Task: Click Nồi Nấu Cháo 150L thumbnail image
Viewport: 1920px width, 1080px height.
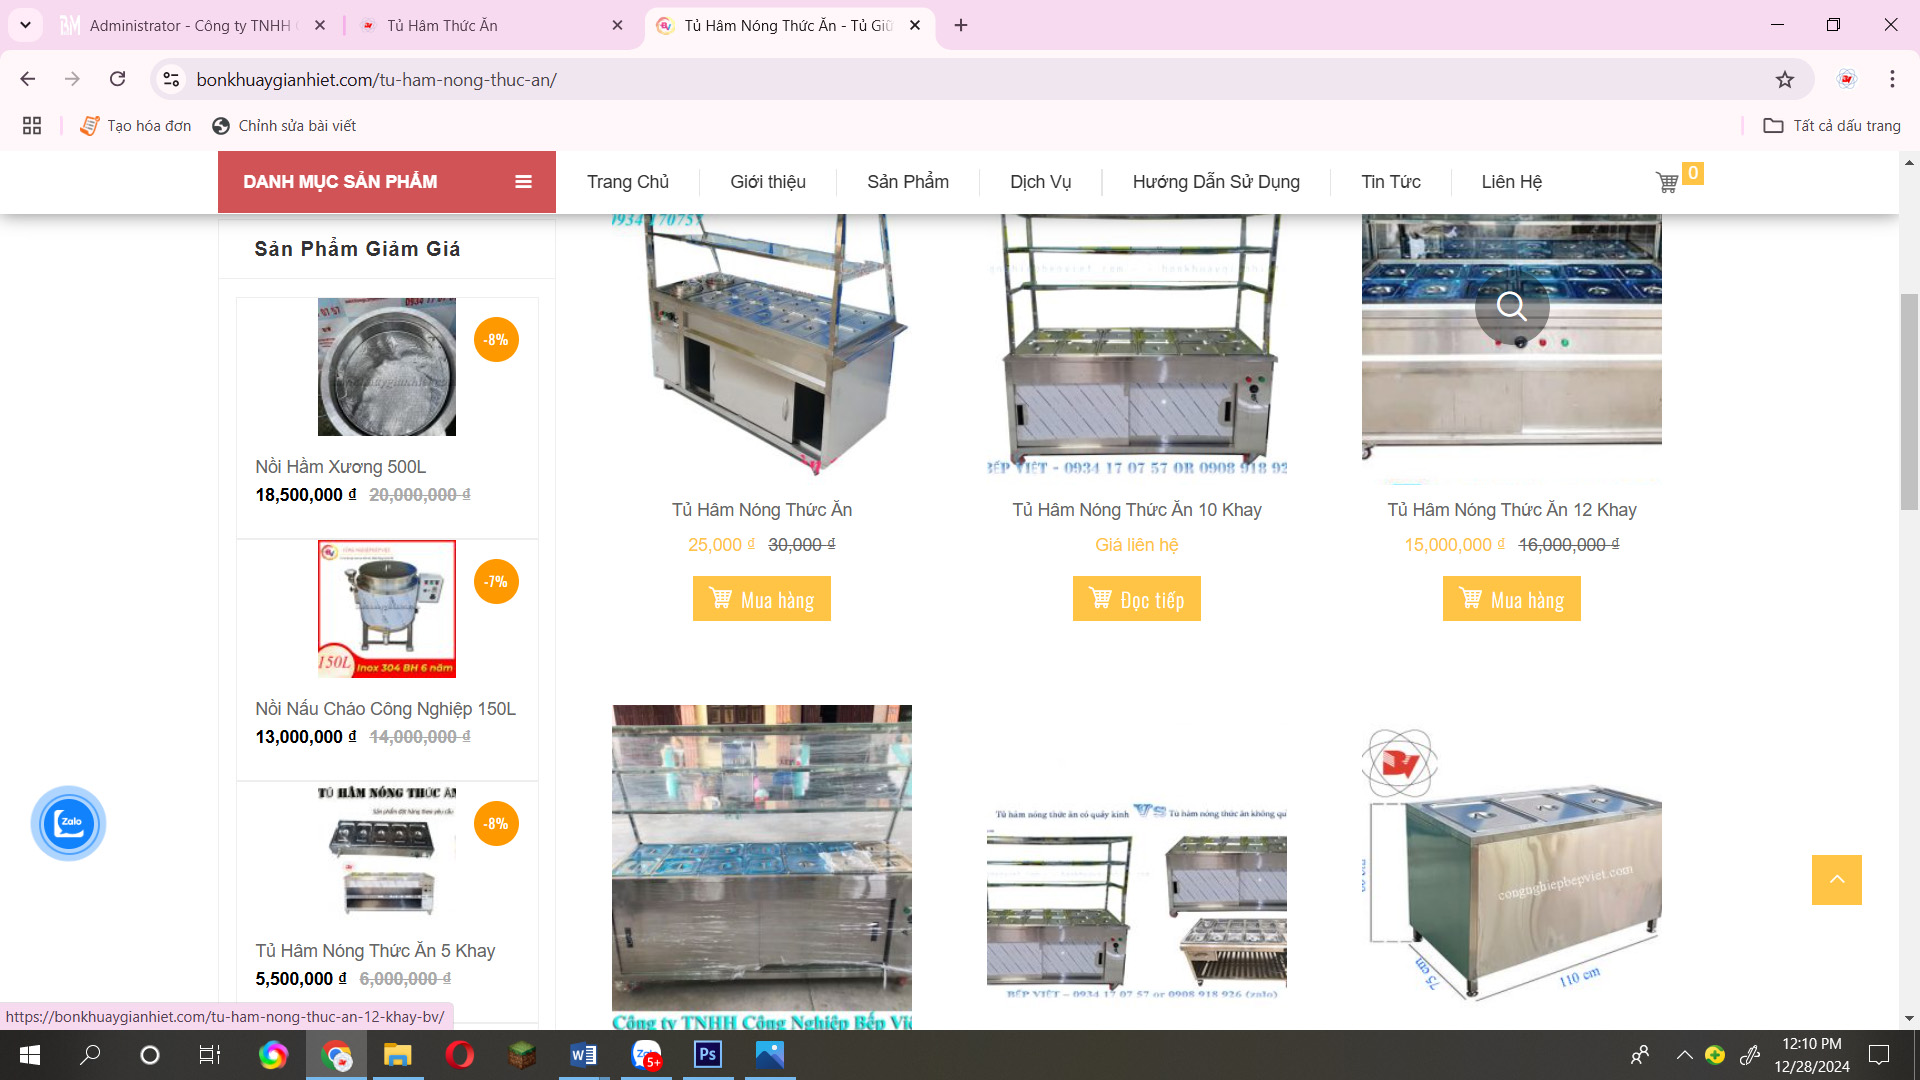Action: tap(387, 609)
